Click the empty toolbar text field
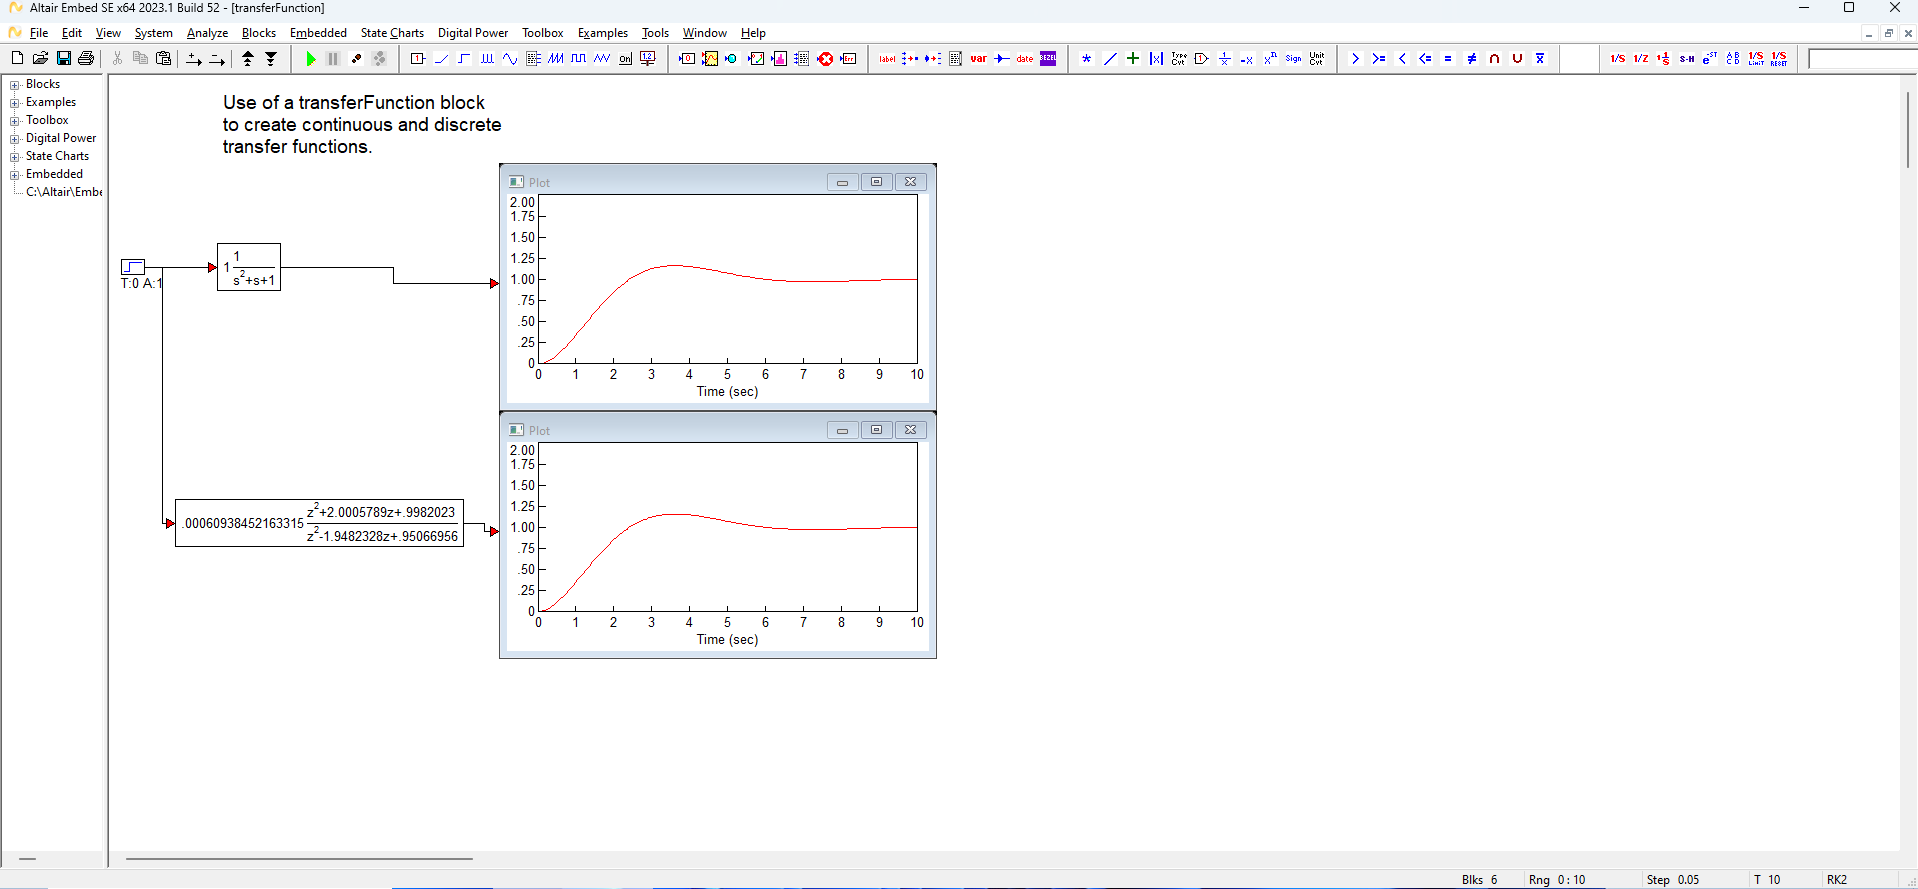The image size is (1918, 889). 1862,59
